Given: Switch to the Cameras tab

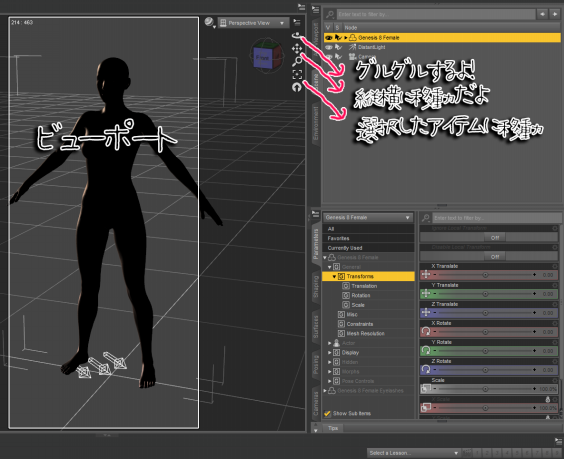Looking at the screenshot, I should coord(315,402).
